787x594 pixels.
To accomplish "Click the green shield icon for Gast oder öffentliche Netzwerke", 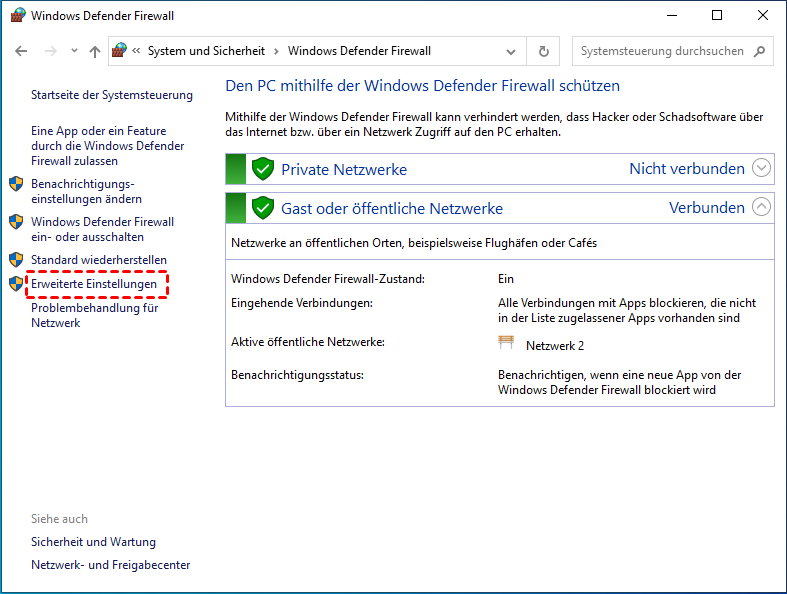I will (263, 208).
